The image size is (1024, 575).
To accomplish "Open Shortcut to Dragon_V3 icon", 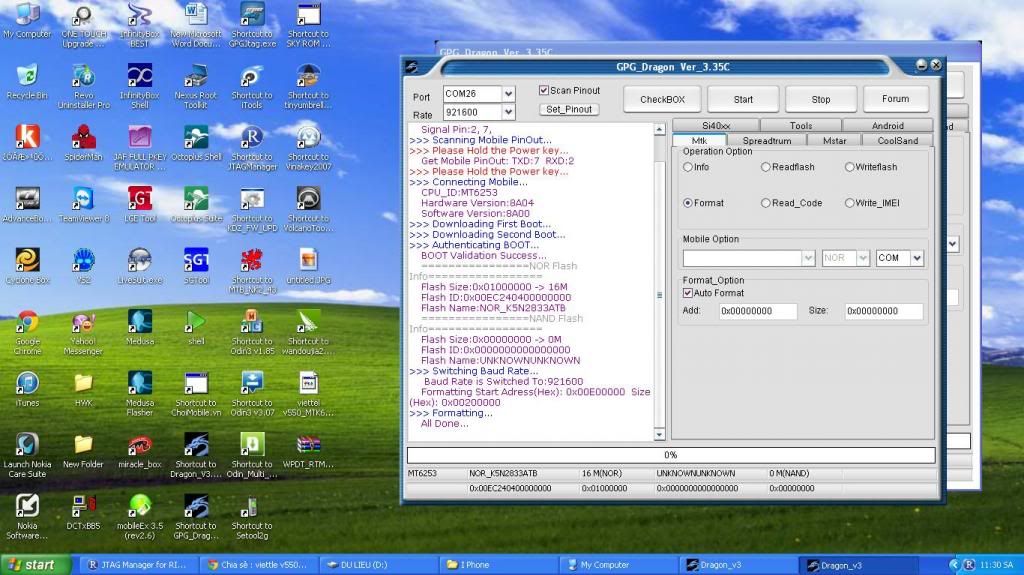I will pyautogui.click(x=196, y=455).
